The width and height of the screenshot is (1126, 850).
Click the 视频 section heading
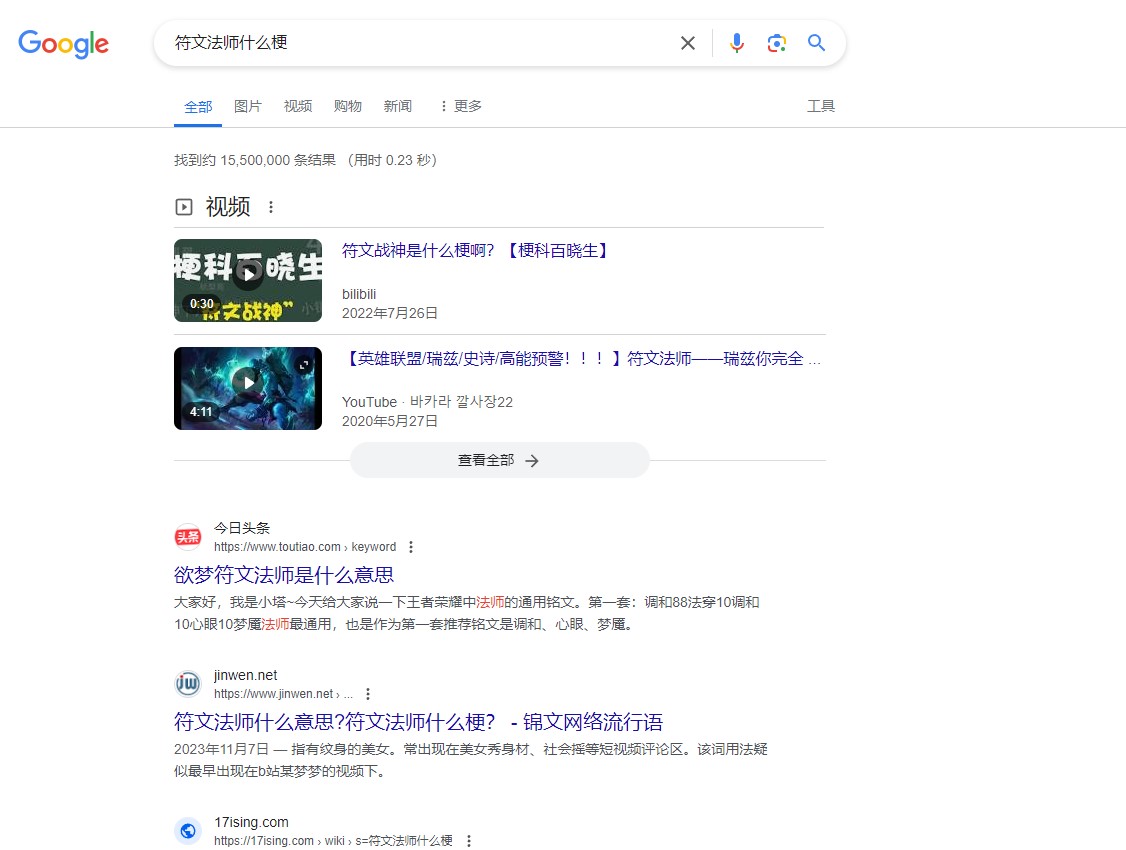coord(228,207)
